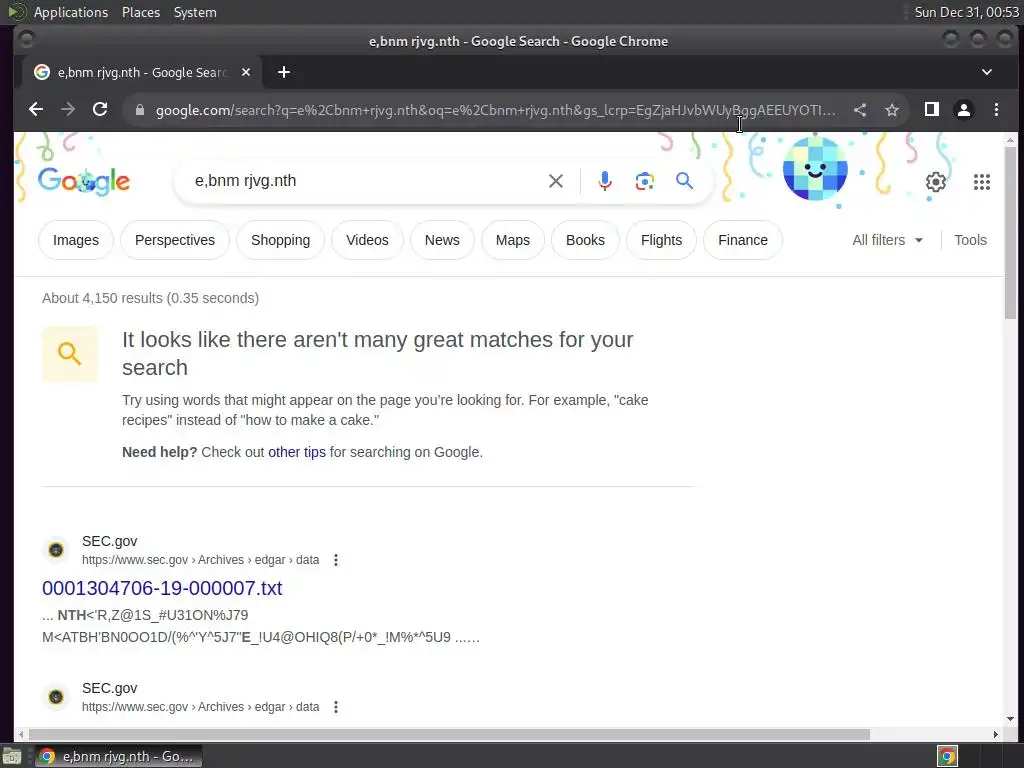Bookmark this tab with star icon

click(x=892, y=110)
